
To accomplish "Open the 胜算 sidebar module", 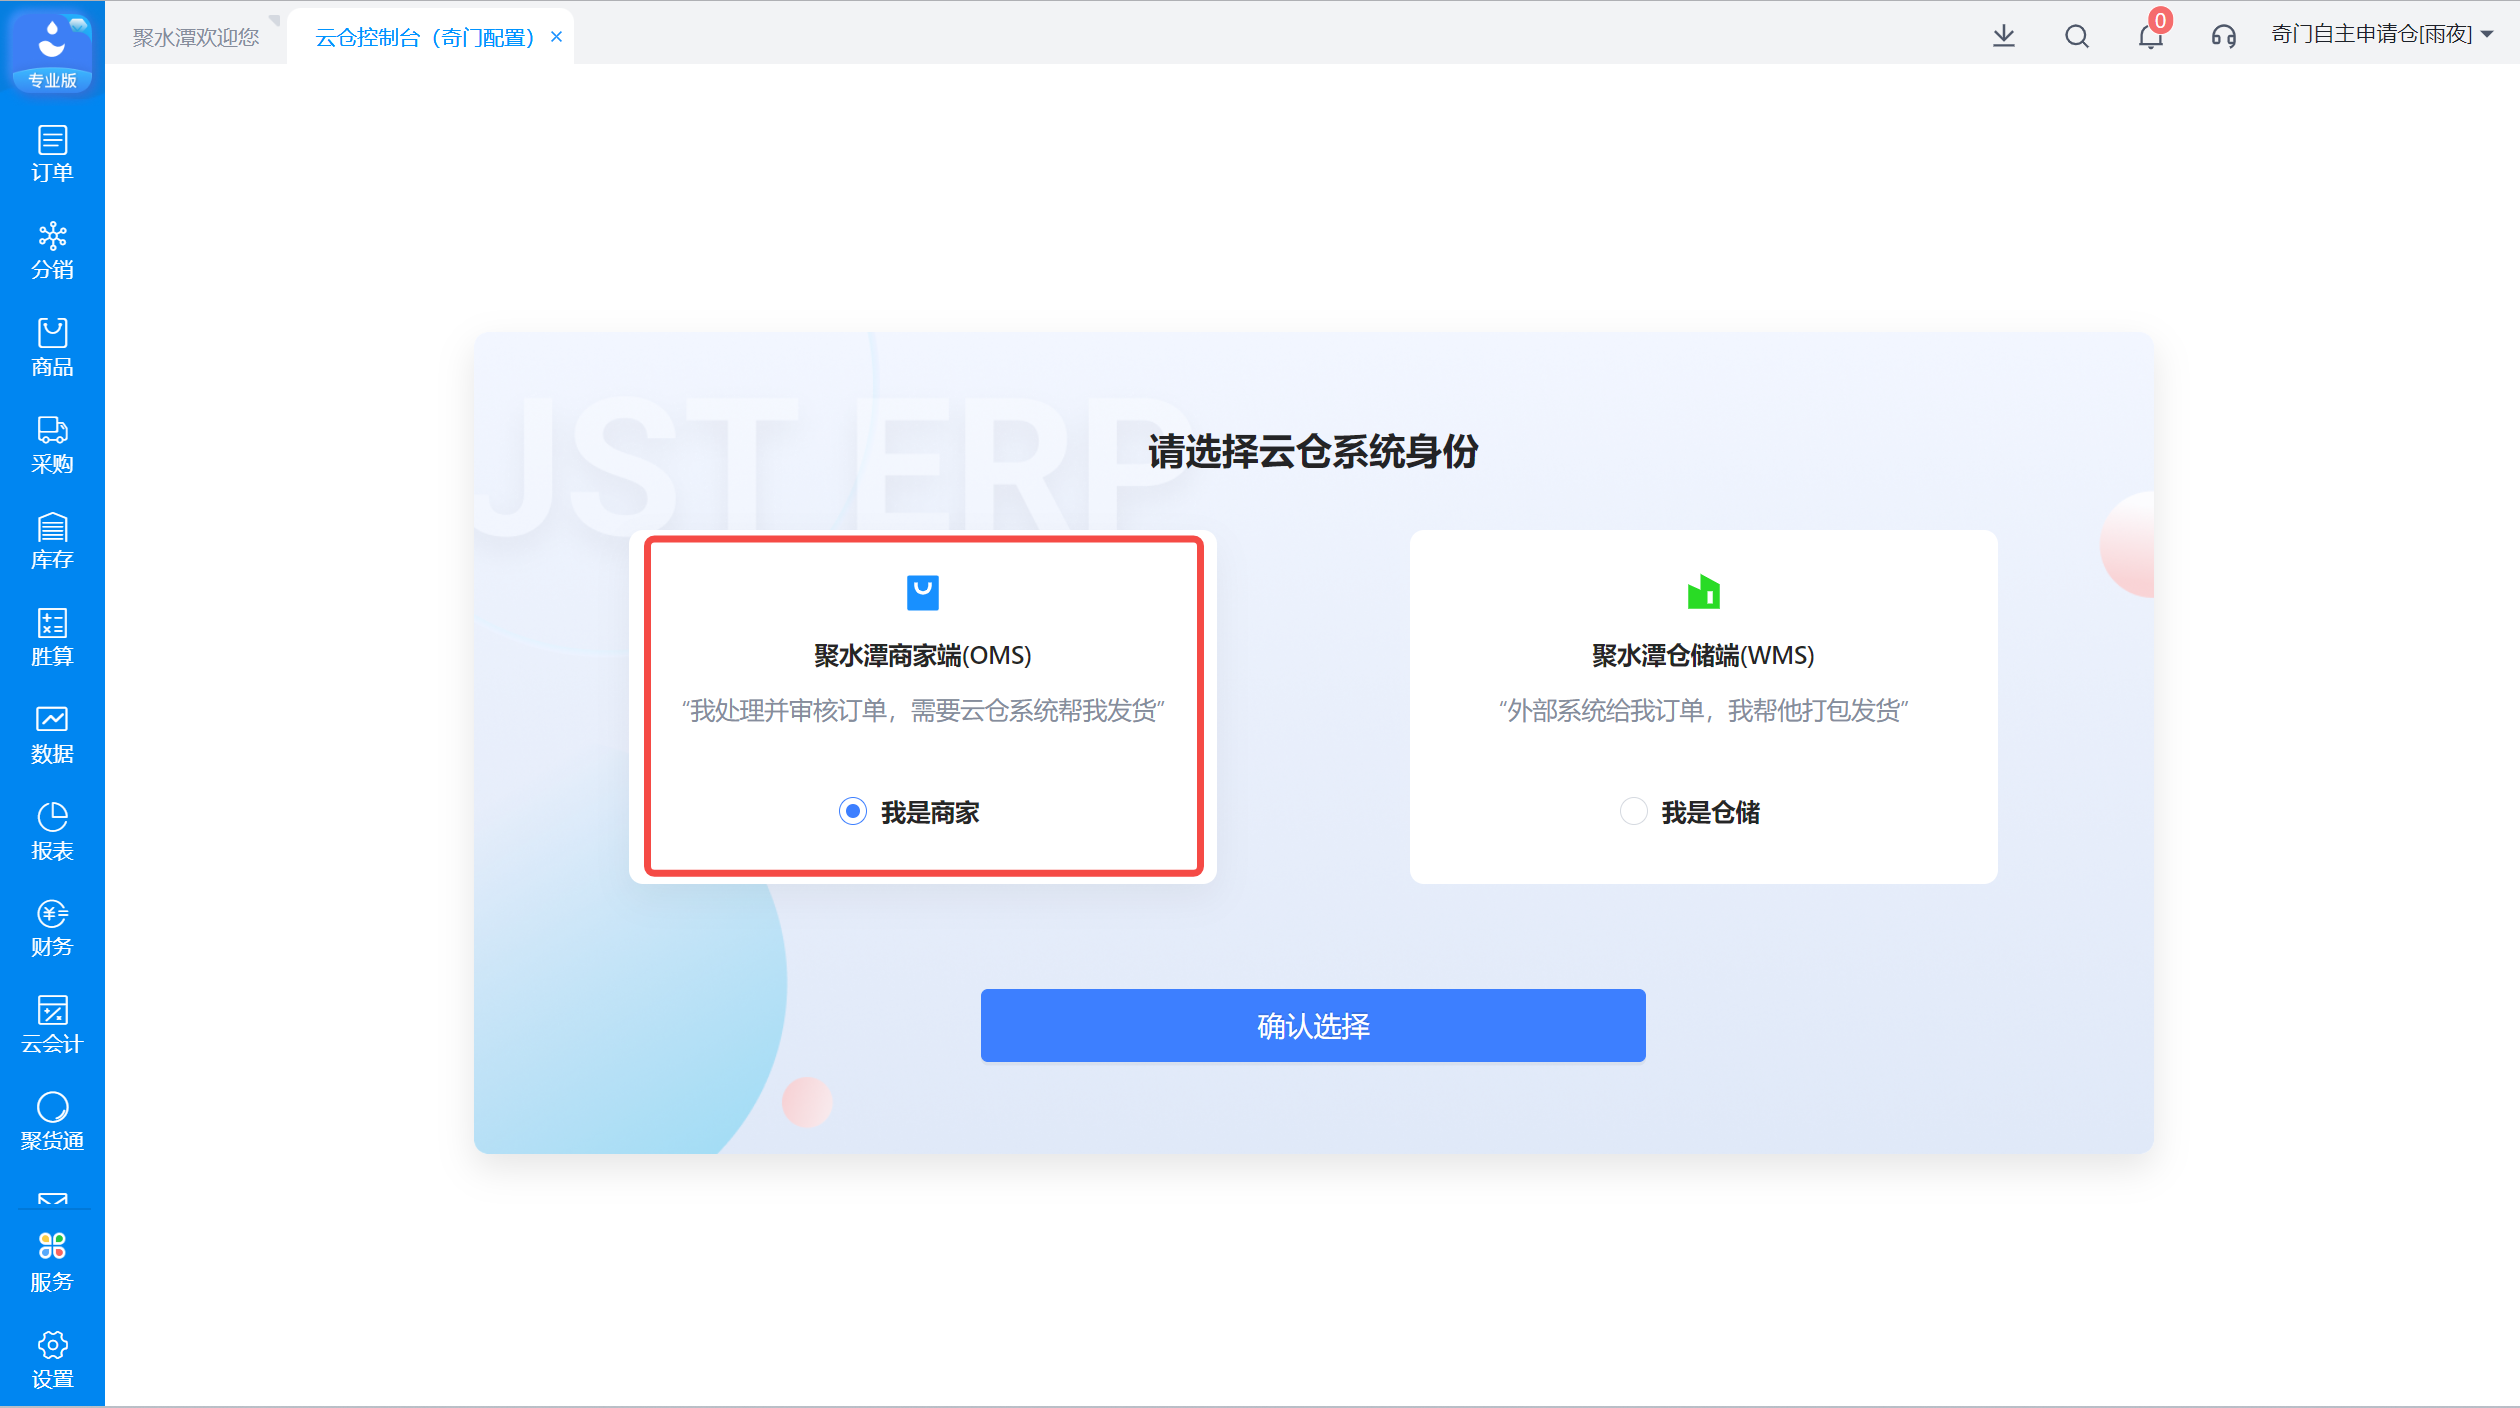I will point(52,638).
